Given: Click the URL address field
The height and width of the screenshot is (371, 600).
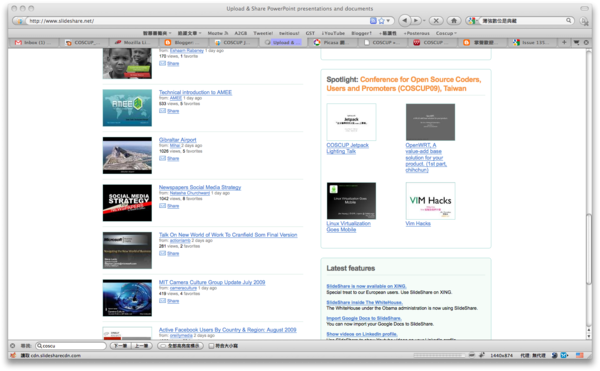Looking at the screenshot, I should tap(197, 21).
